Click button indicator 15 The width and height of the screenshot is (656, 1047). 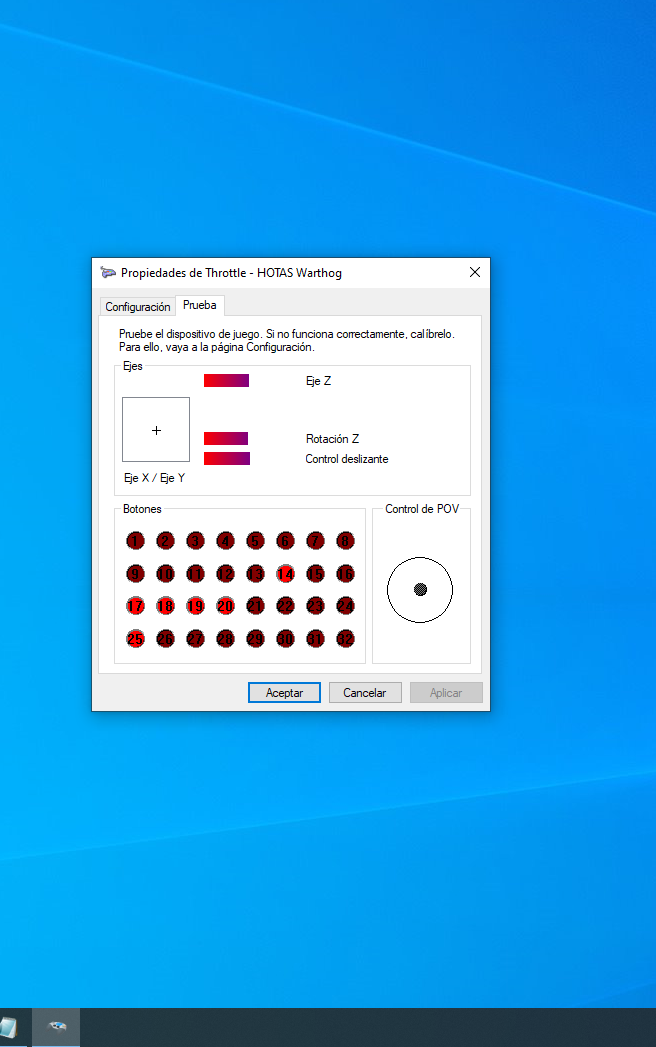pos(315,574)
